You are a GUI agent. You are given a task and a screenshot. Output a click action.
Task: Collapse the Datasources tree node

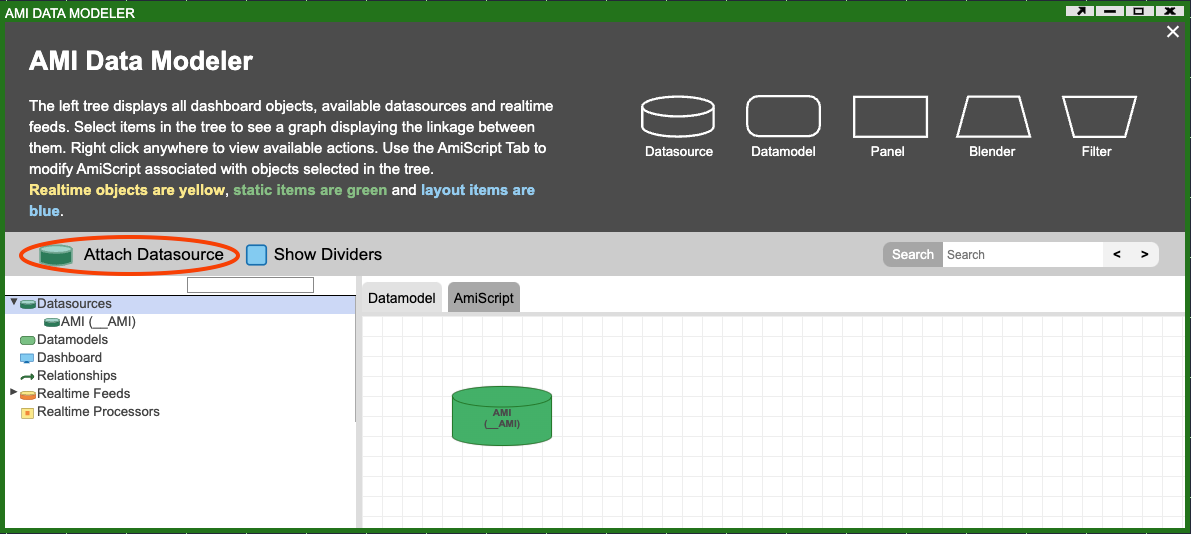point(14,302)
